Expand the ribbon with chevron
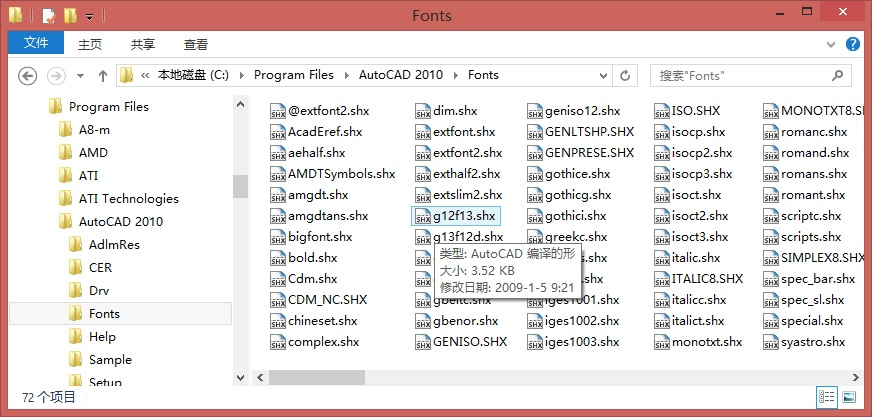 pos(831,44)
